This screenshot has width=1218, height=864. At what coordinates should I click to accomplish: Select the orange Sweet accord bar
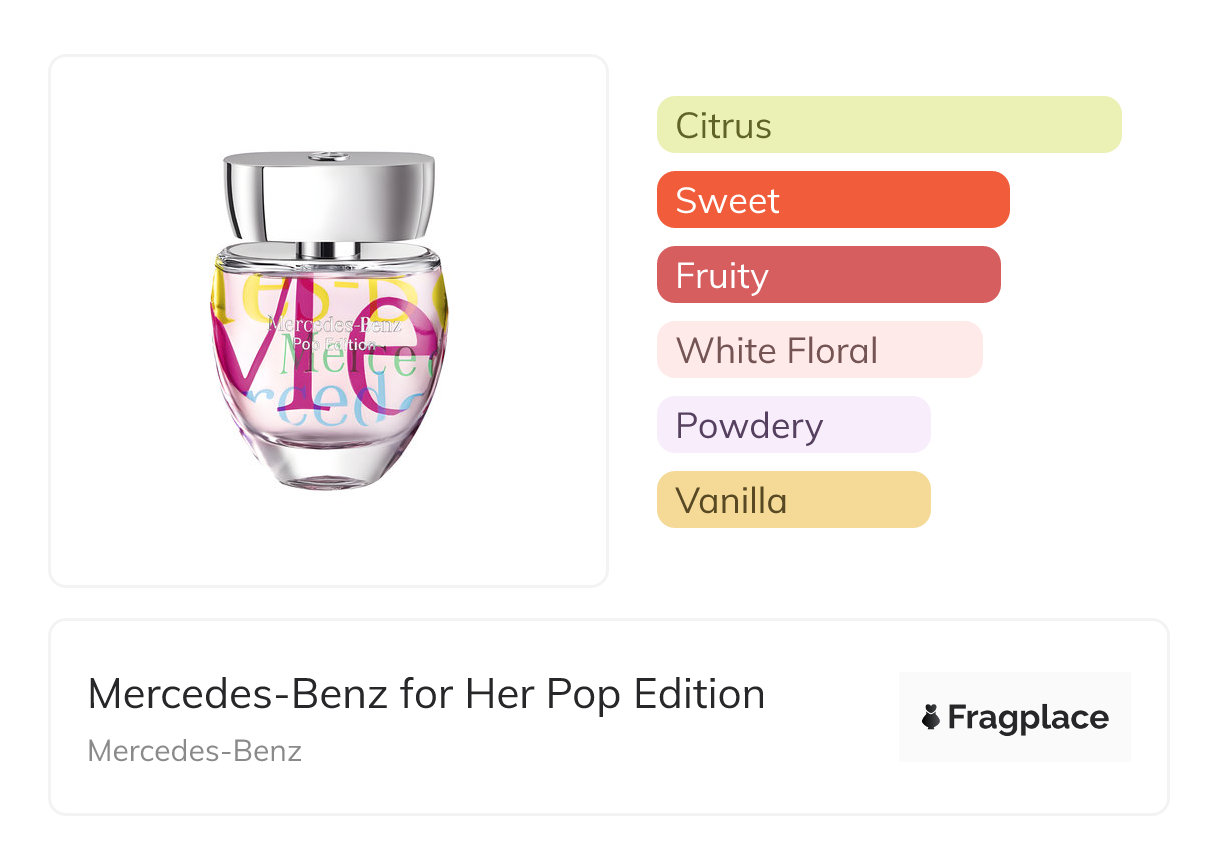[833, 200]
